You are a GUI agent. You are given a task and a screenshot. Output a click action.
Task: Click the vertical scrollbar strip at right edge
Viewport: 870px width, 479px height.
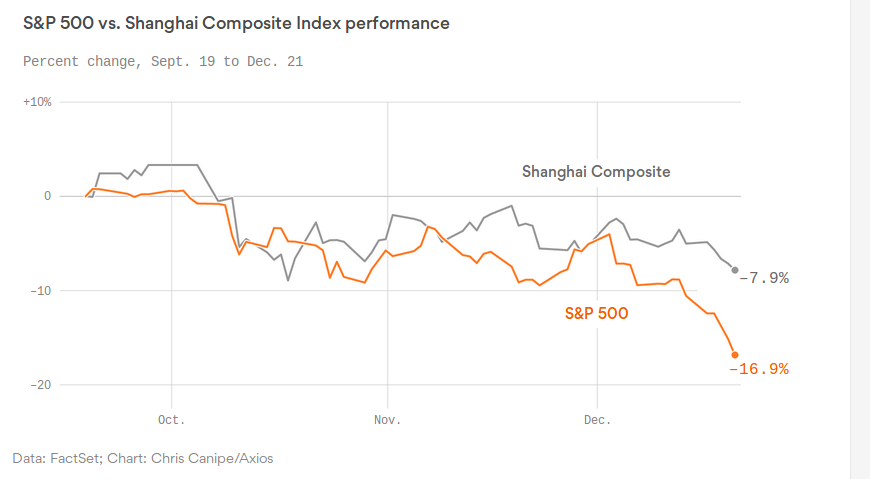pos(859,240)
